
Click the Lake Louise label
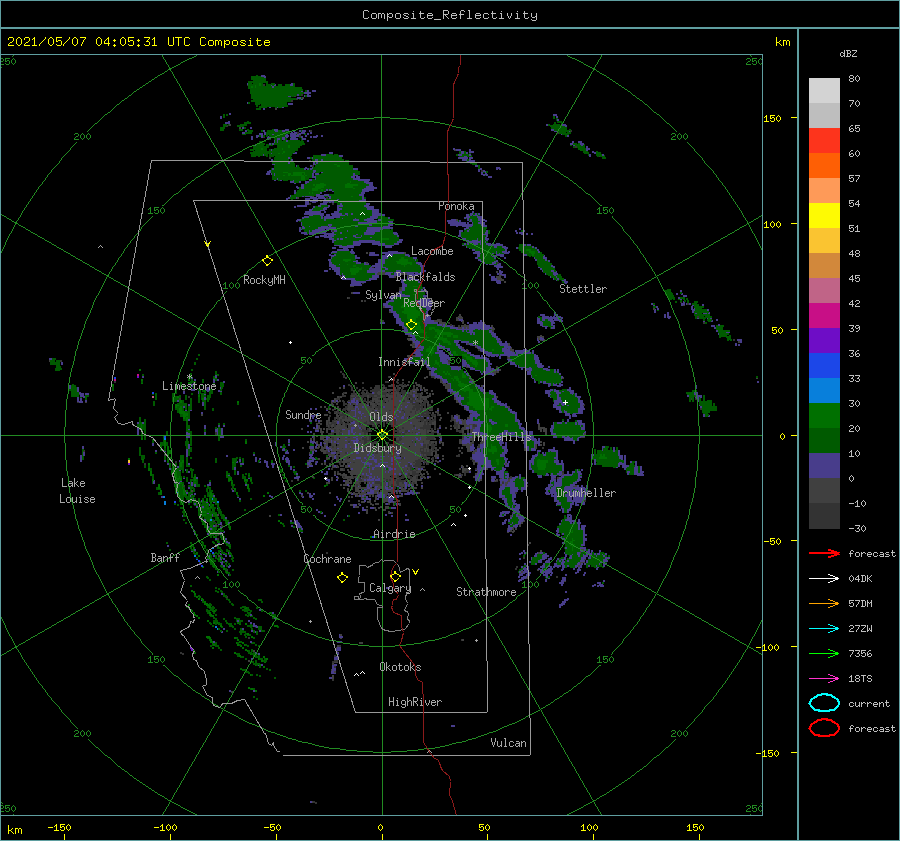click(x=77, y=491)
